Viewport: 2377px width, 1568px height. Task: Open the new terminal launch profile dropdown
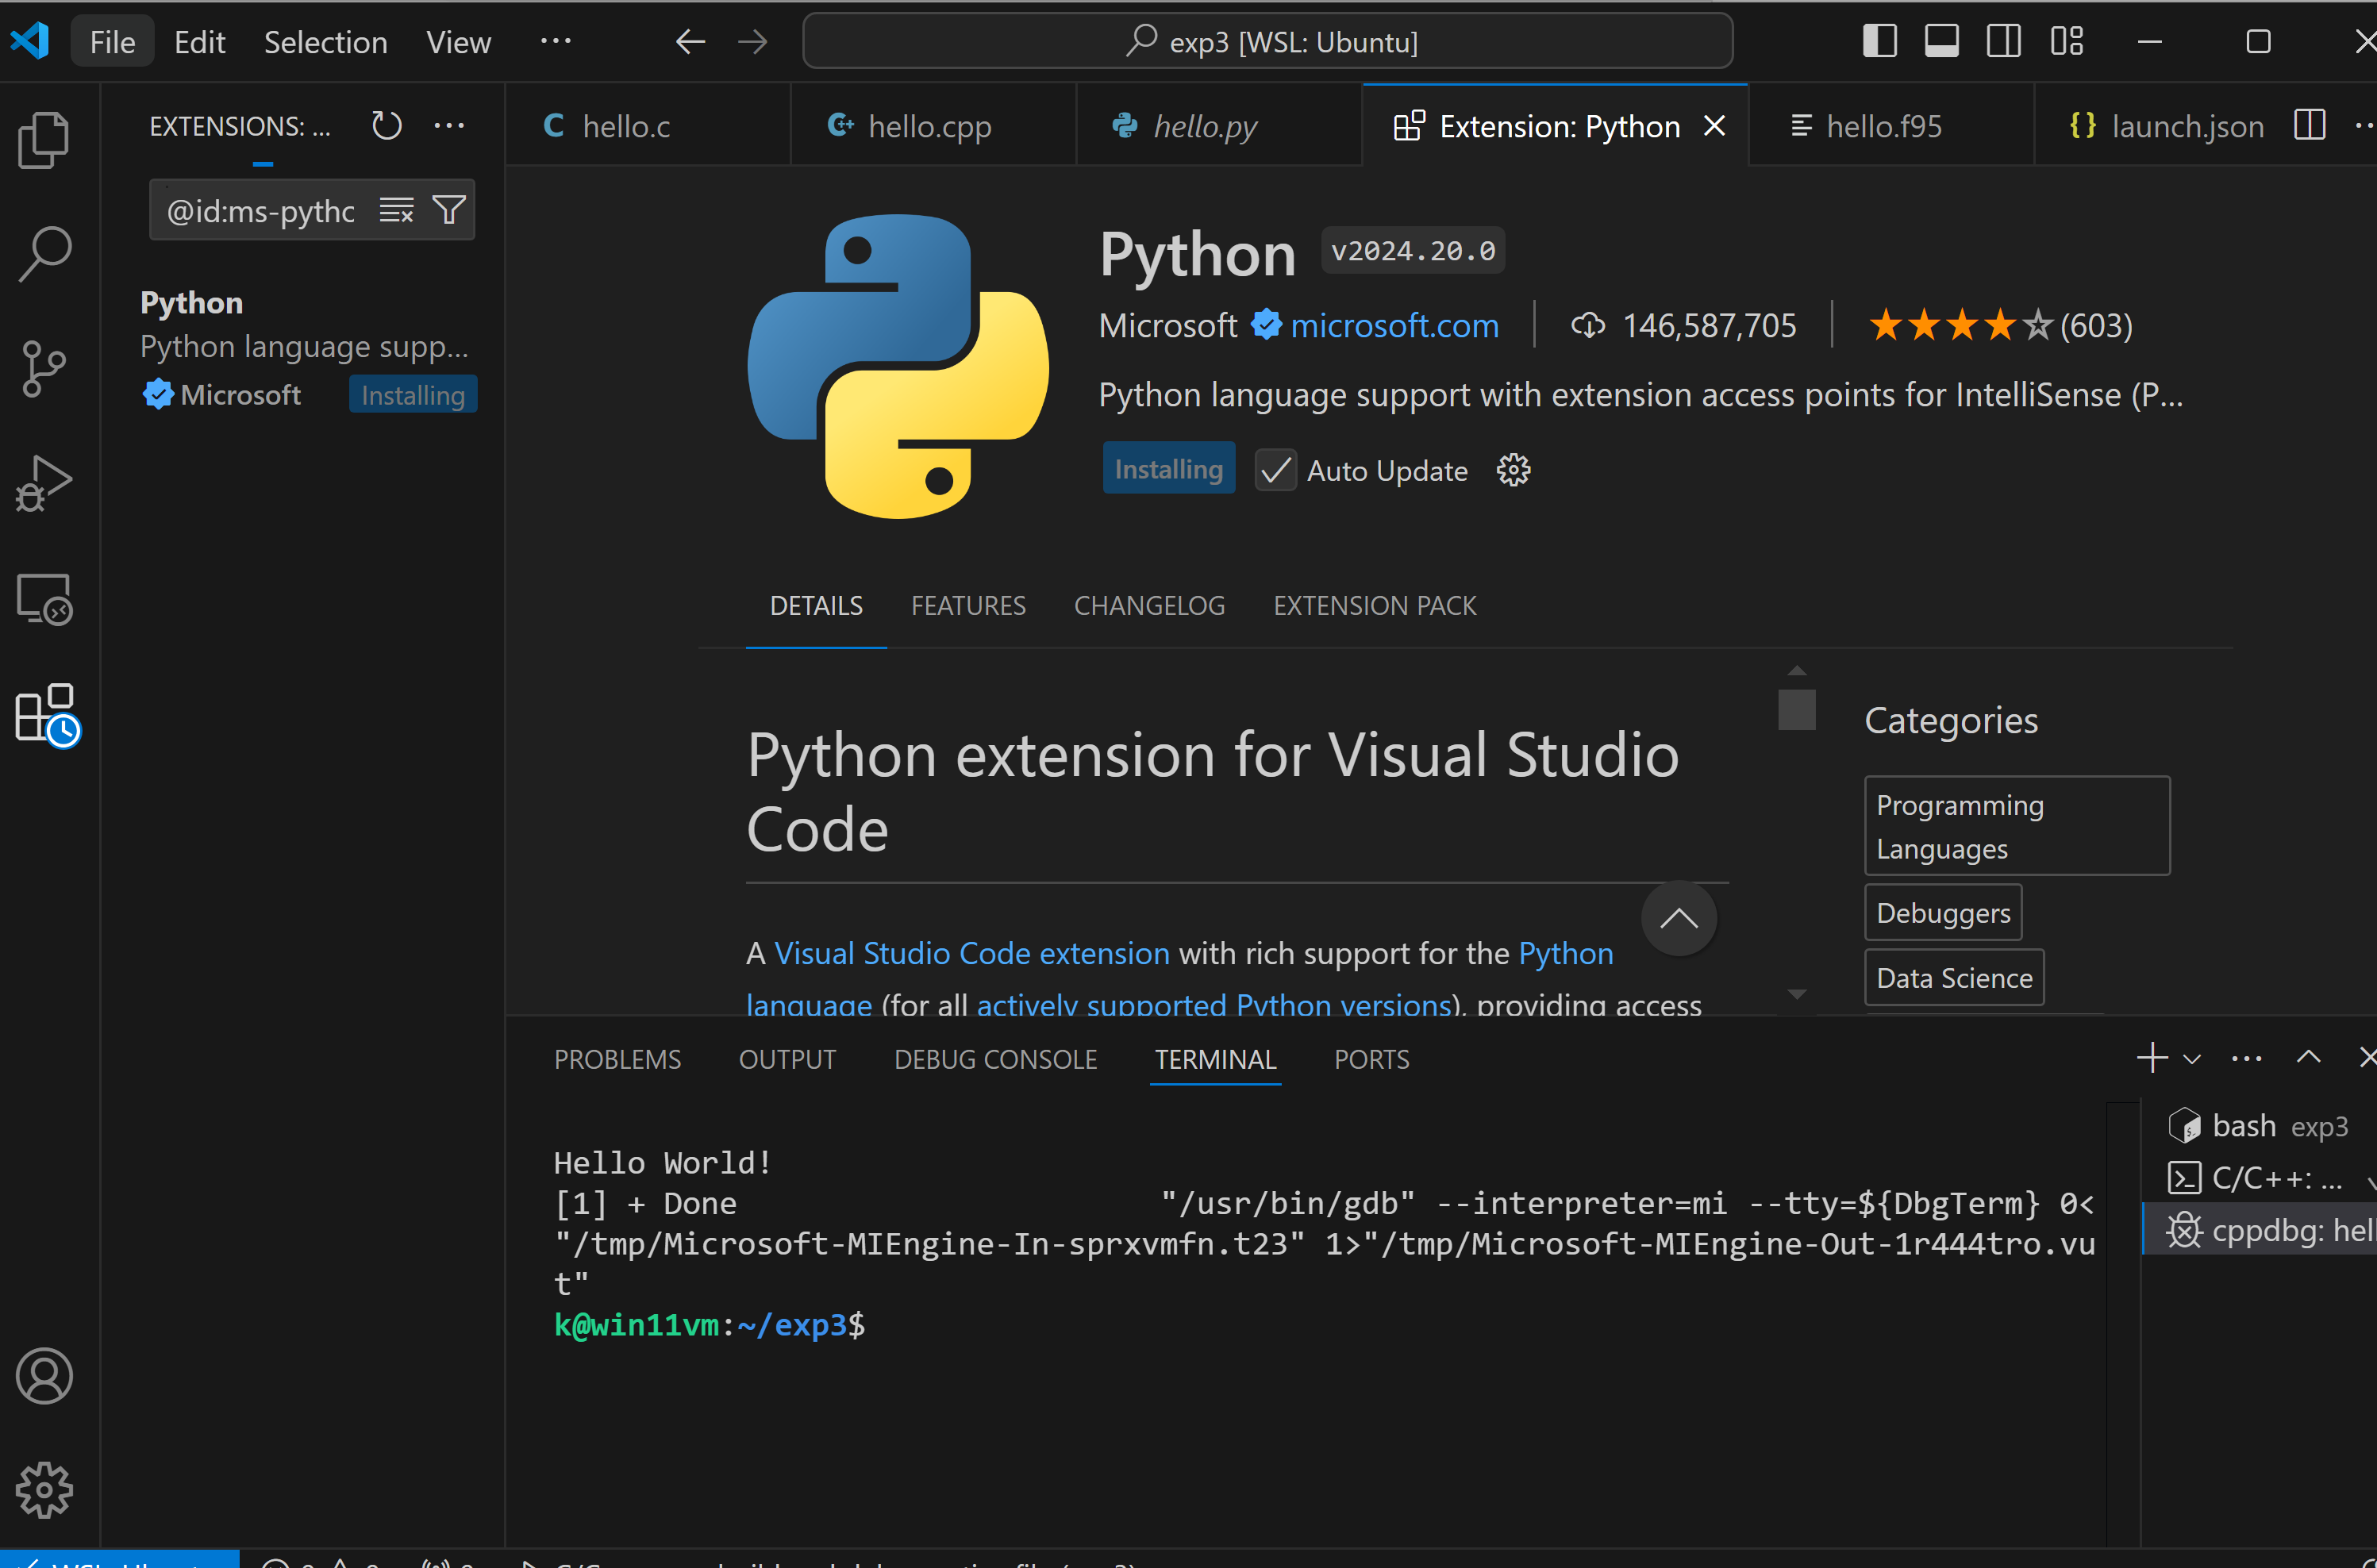point(2192,1058)
